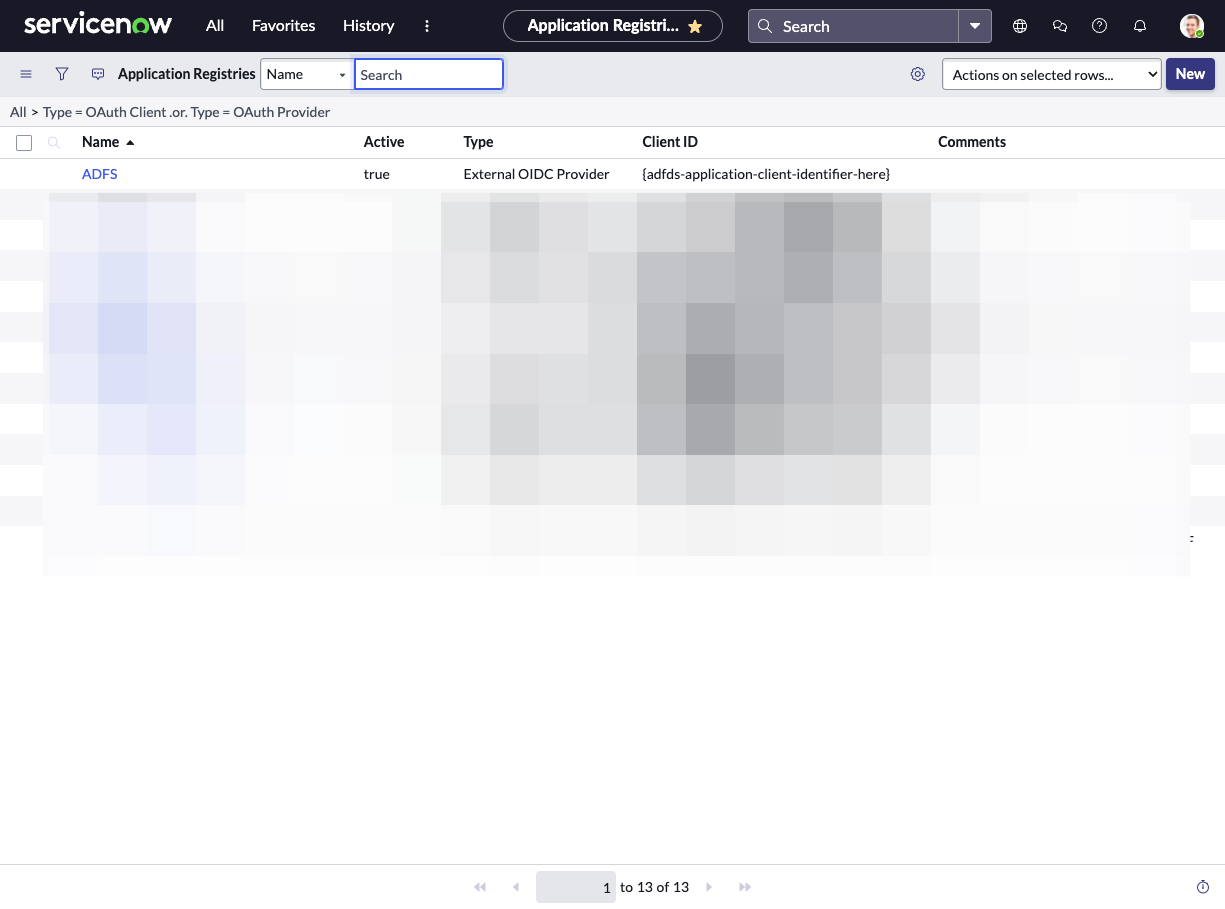
Task: Open the help question mark icon
Action: pos(1100,26)
